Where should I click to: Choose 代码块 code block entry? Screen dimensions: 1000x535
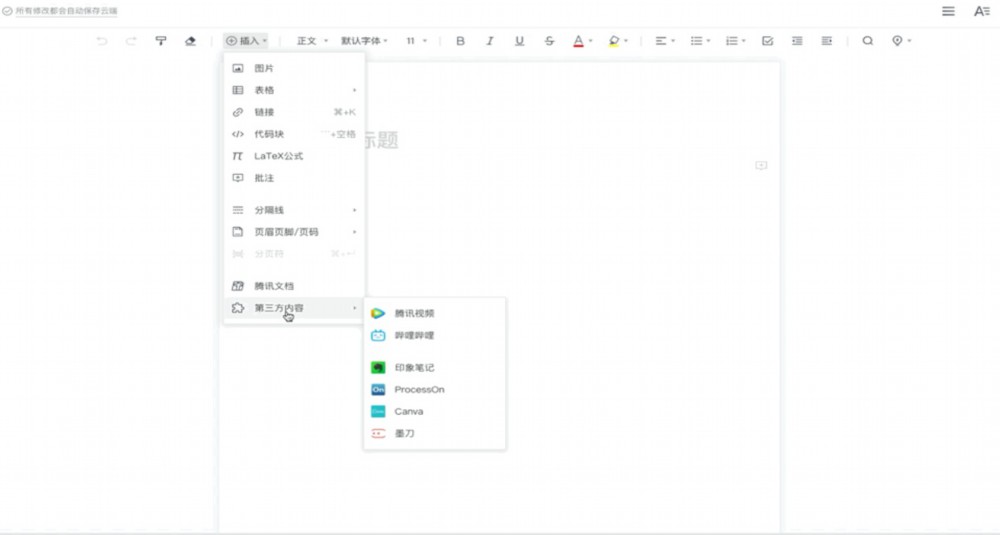[x=294, y=134]
